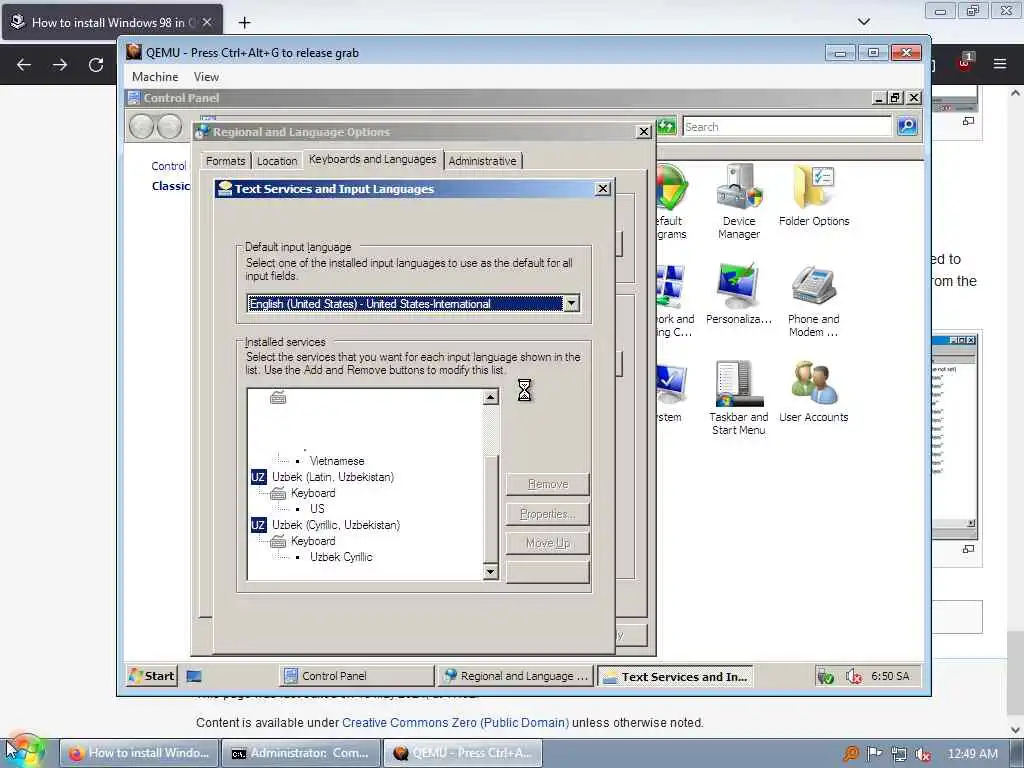Select the US keyboard under Uzbek Latin

(317, 509)
